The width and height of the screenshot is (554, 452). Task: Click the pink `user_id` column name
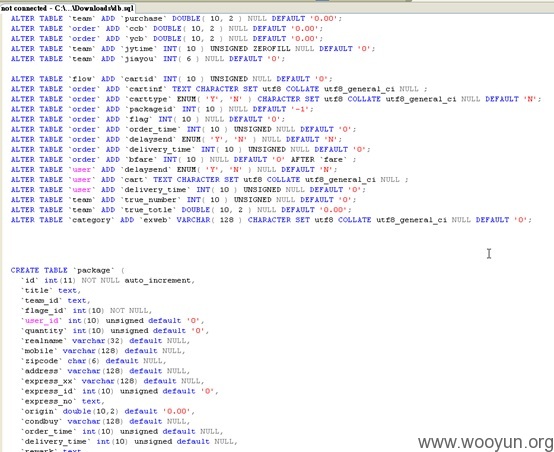pyautogui.click(x=41, y=321)
